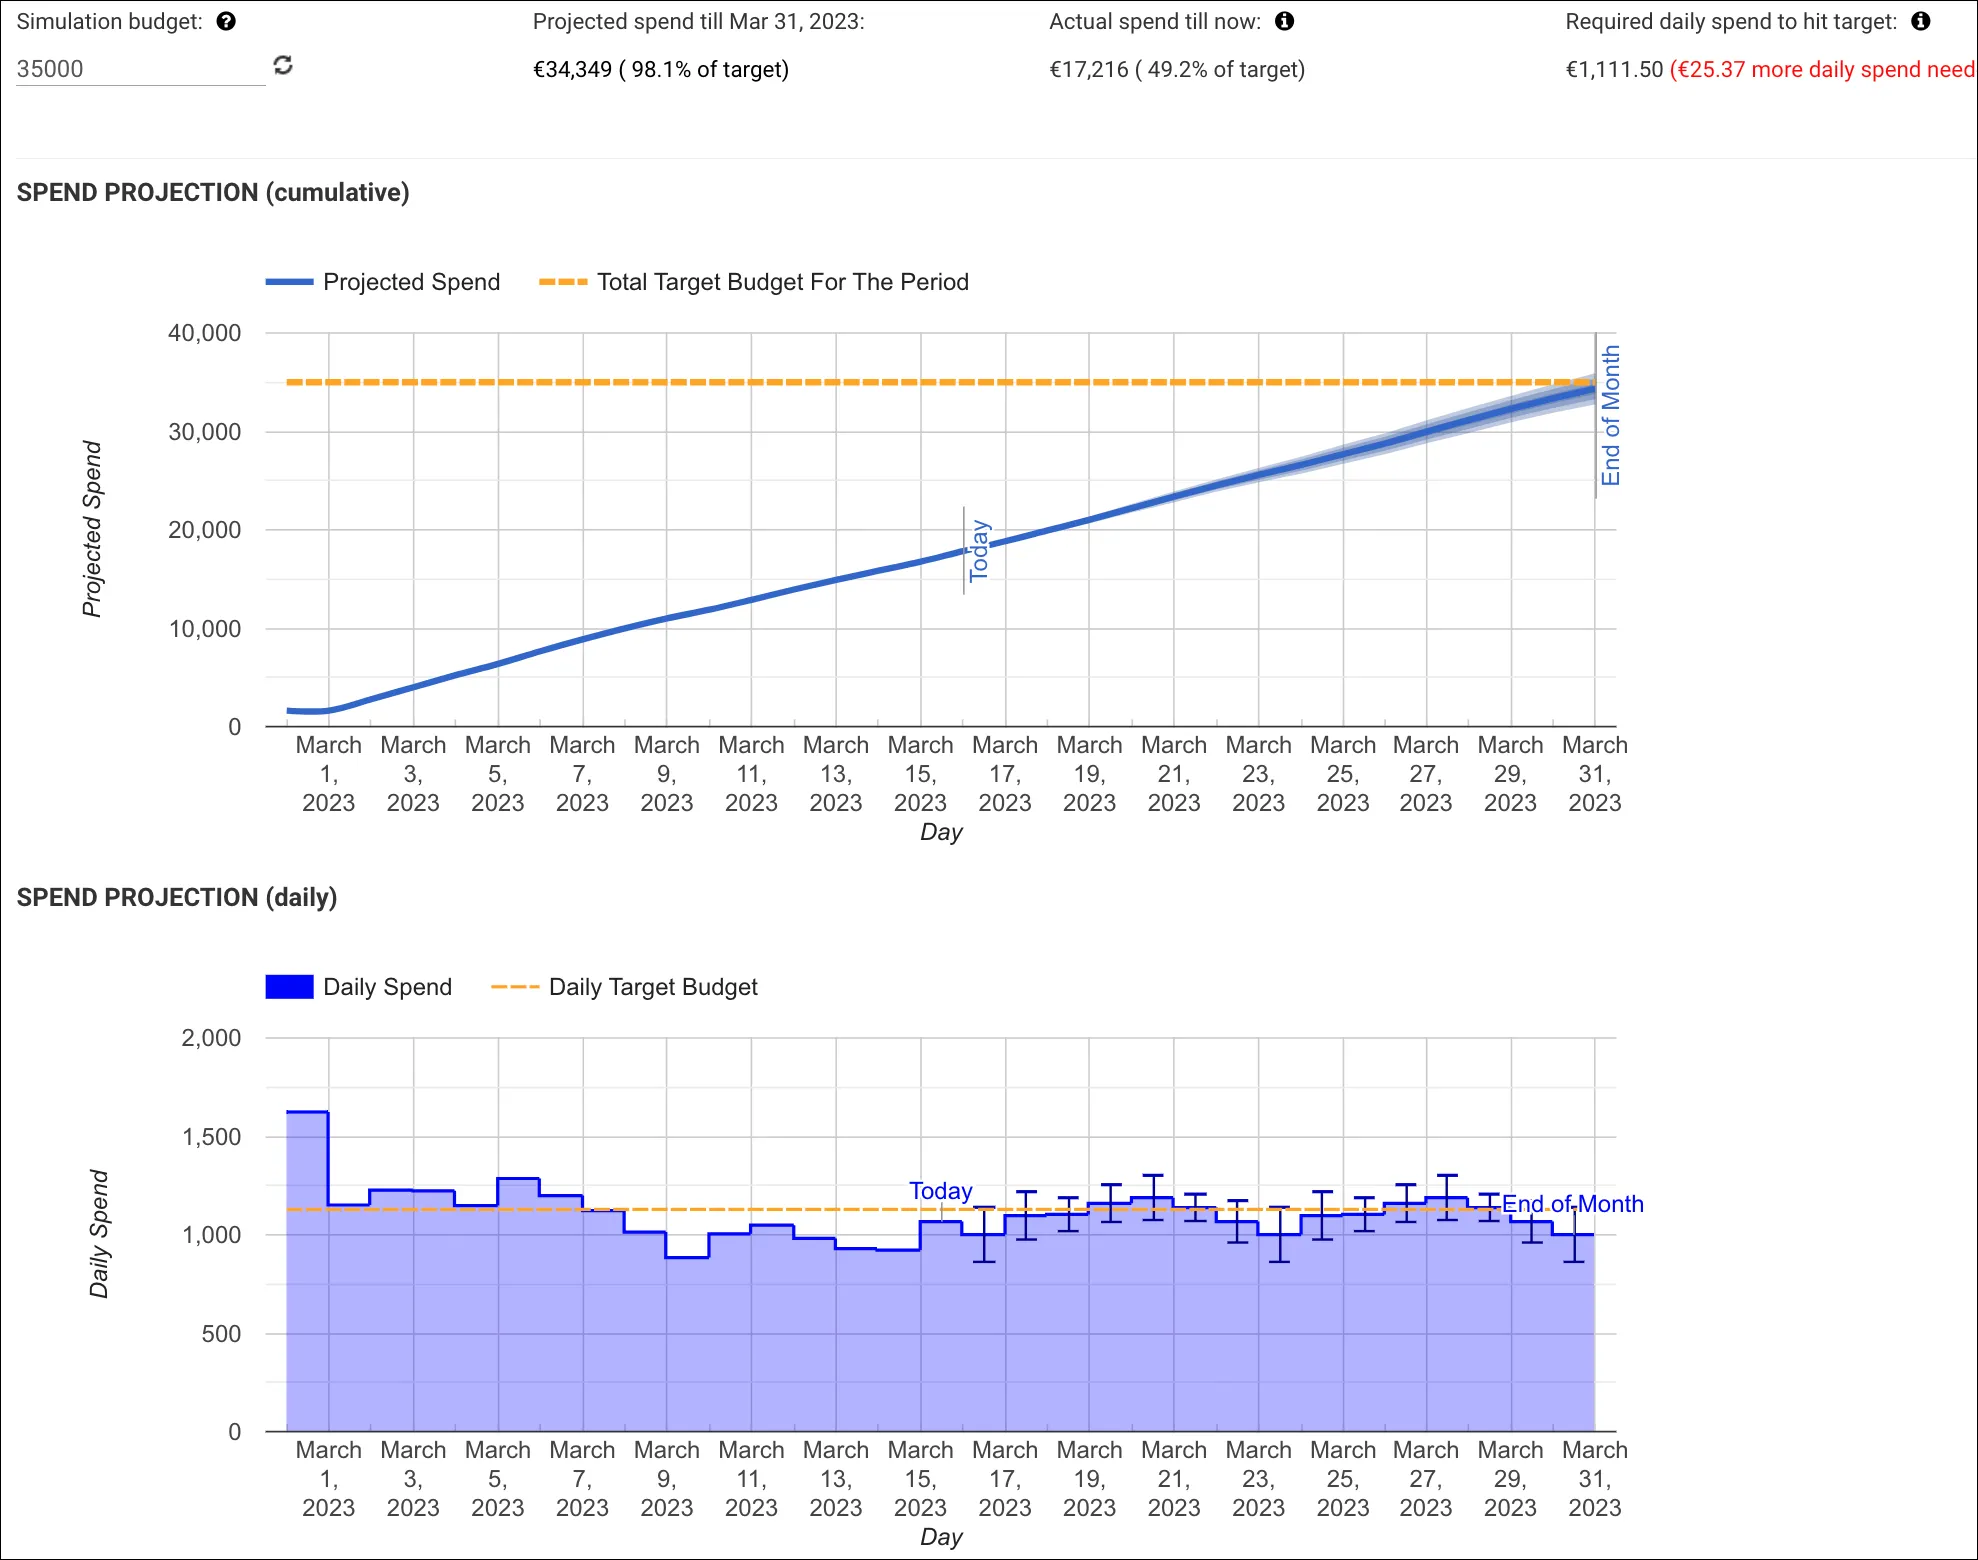Click info icon next to Required daily spend
The width and height of the screenshot is (1978, 1560).
[x=1920, y=22]
